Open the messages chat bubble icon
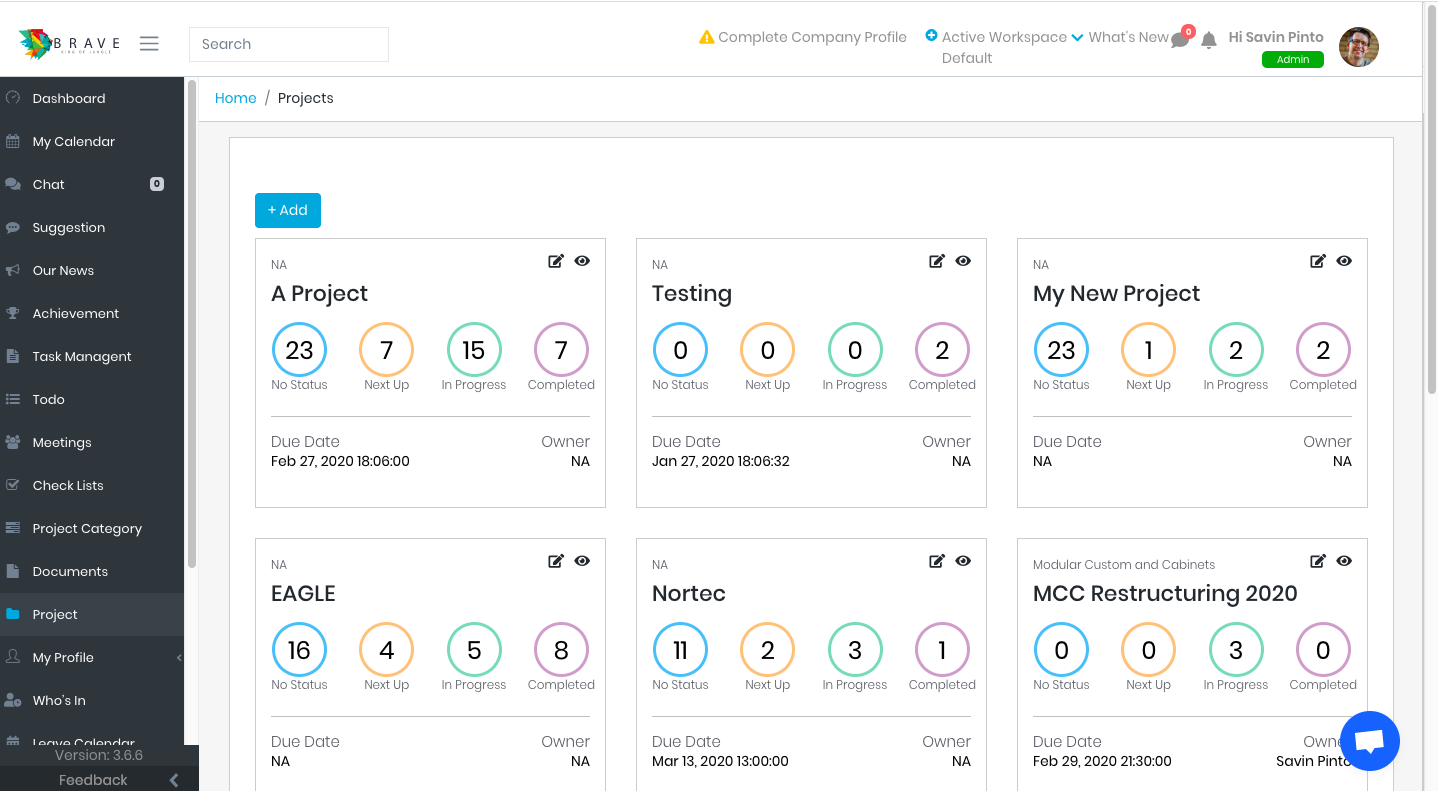The image size is (1438, 791). pyautogui.click(x=1180, y=40)
